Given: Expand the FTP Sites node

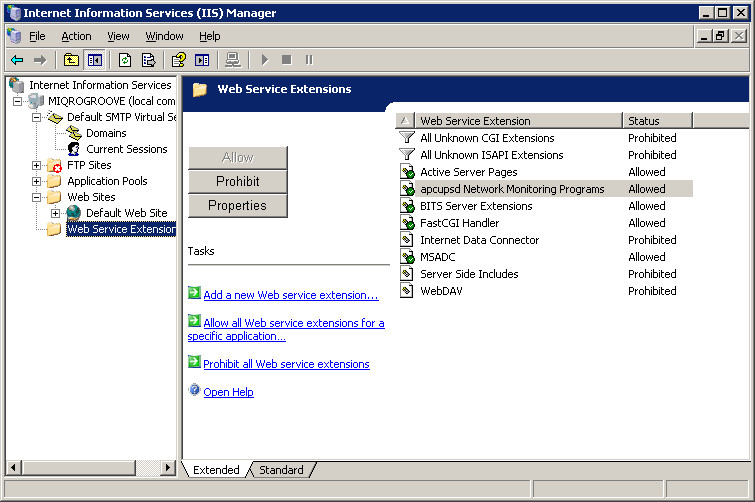Looking at the screenshot, I should click(x=36, y=165).
